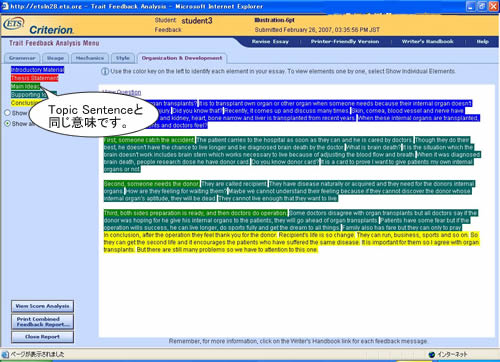Screen dimensions: 500x362
Task: Click the Close Report button
Action: (x=42, y=337)
